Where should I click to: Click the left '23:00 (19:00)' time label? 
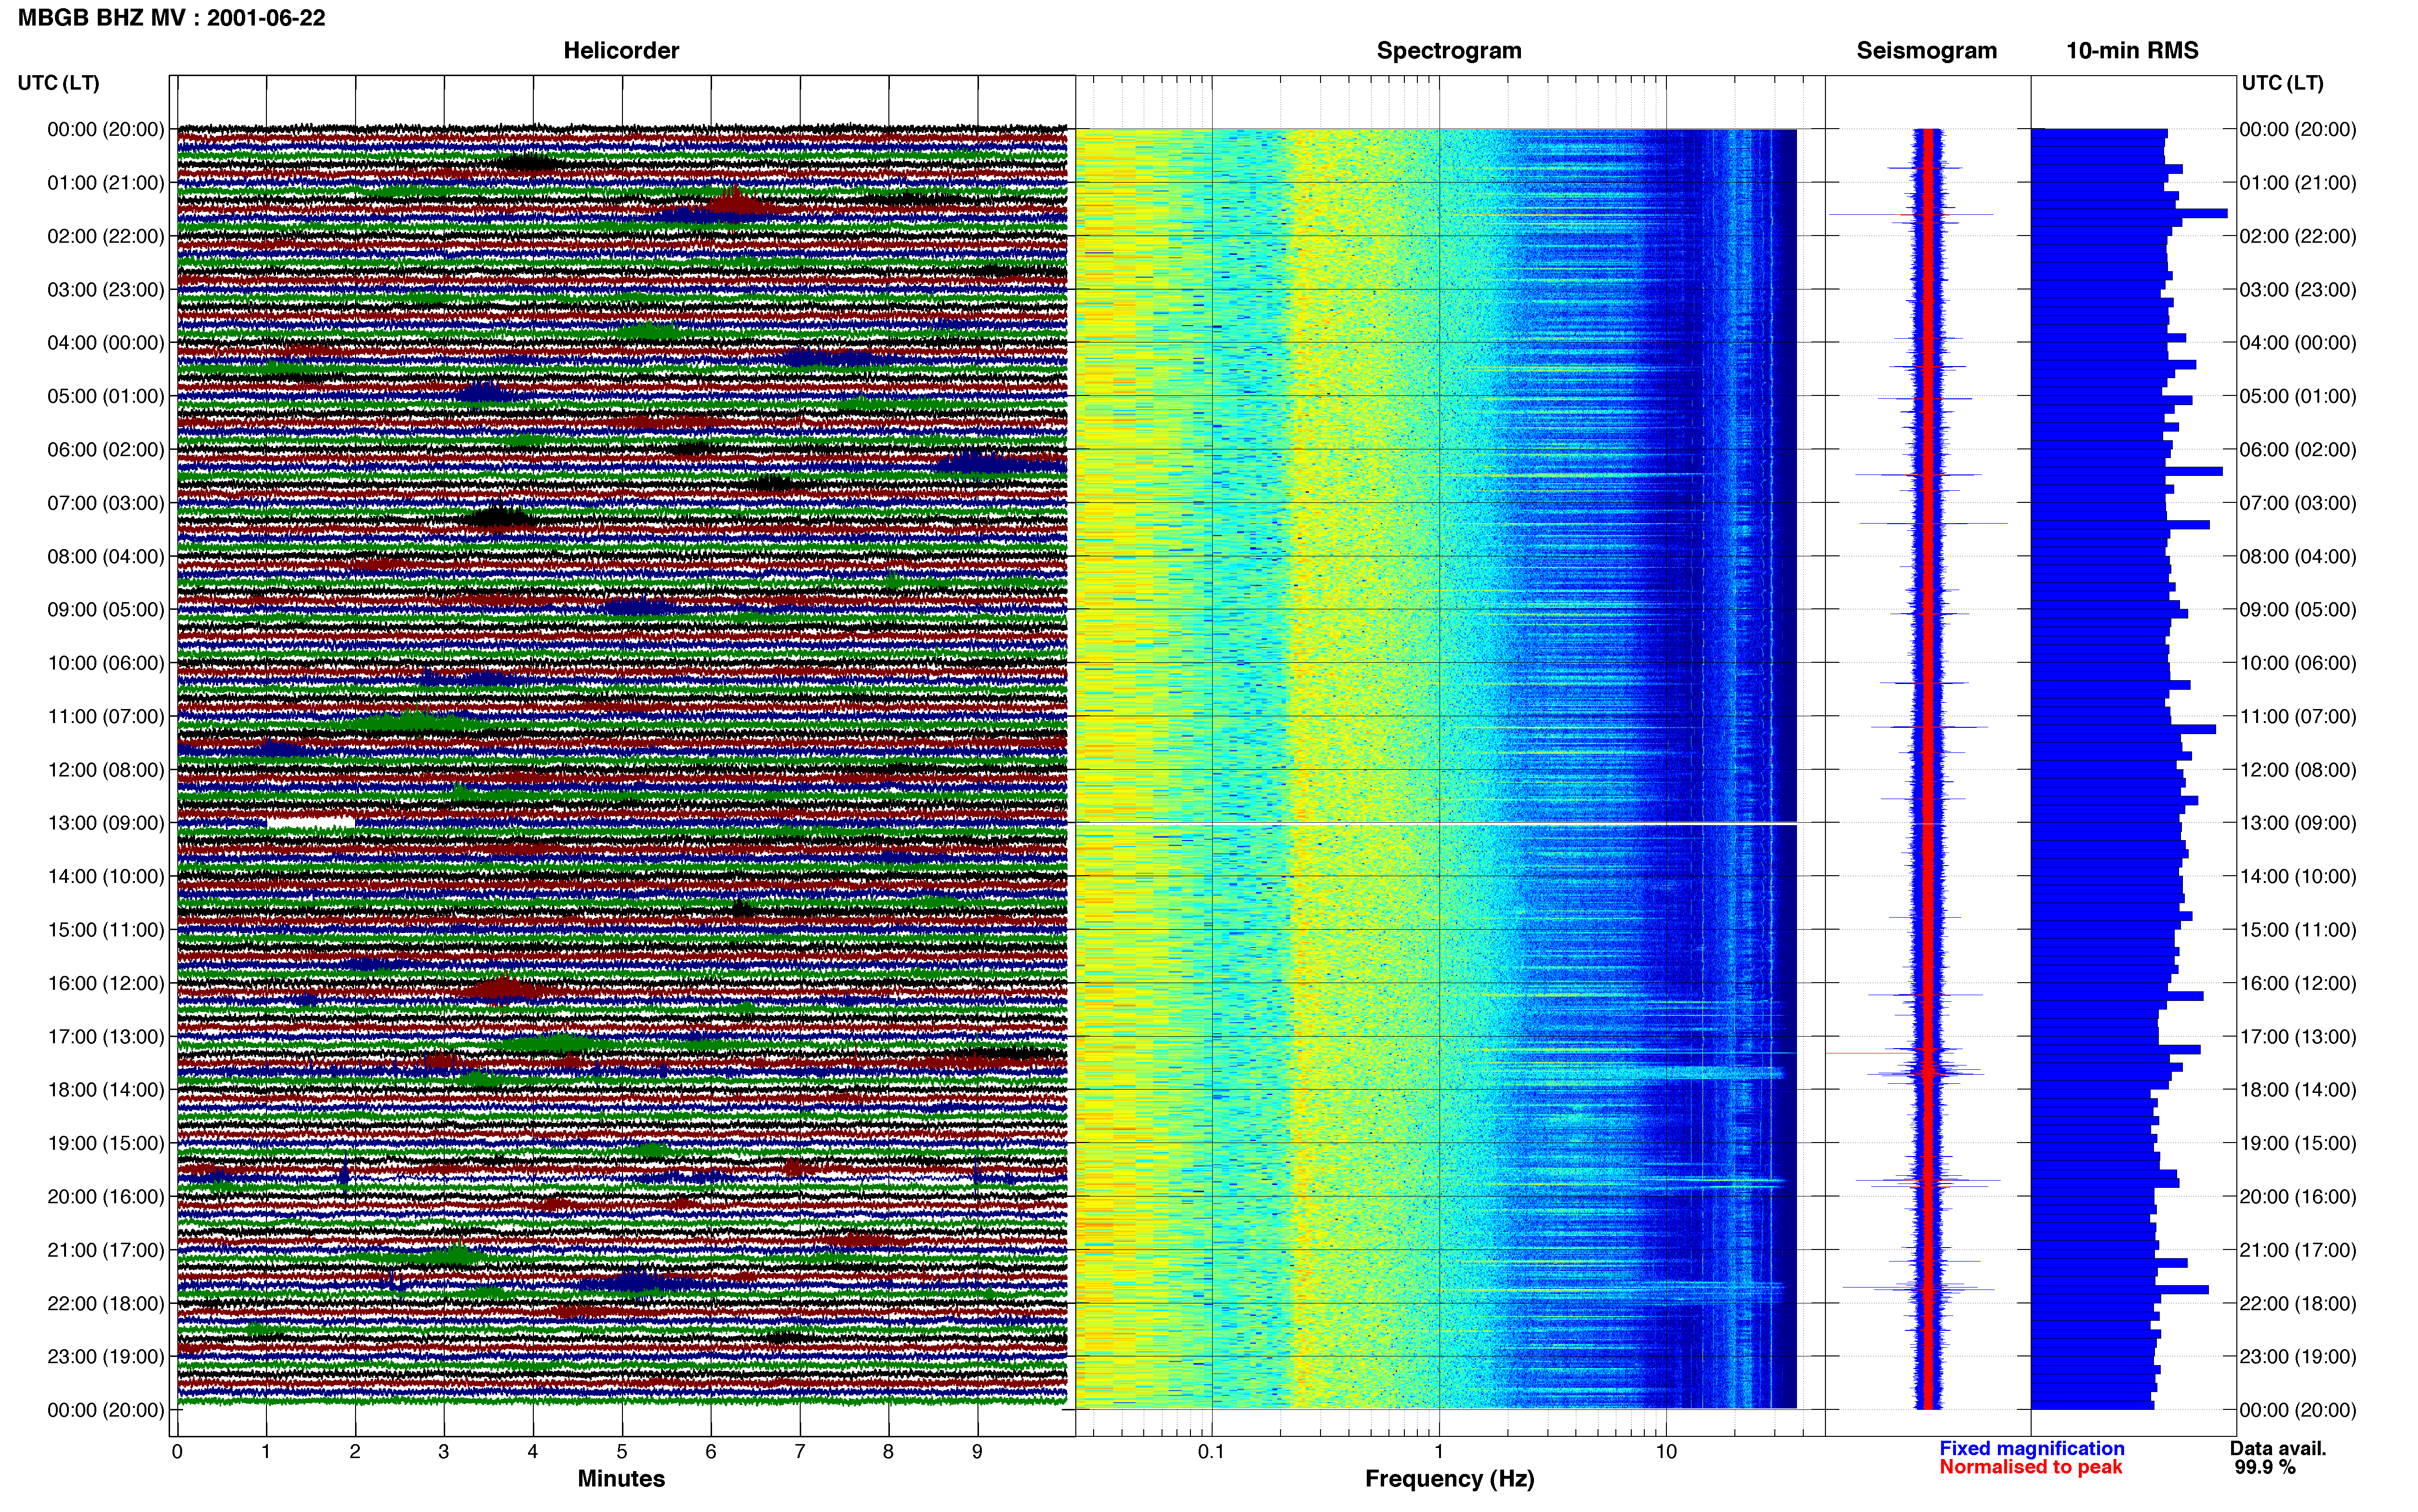pos(106,1356)
